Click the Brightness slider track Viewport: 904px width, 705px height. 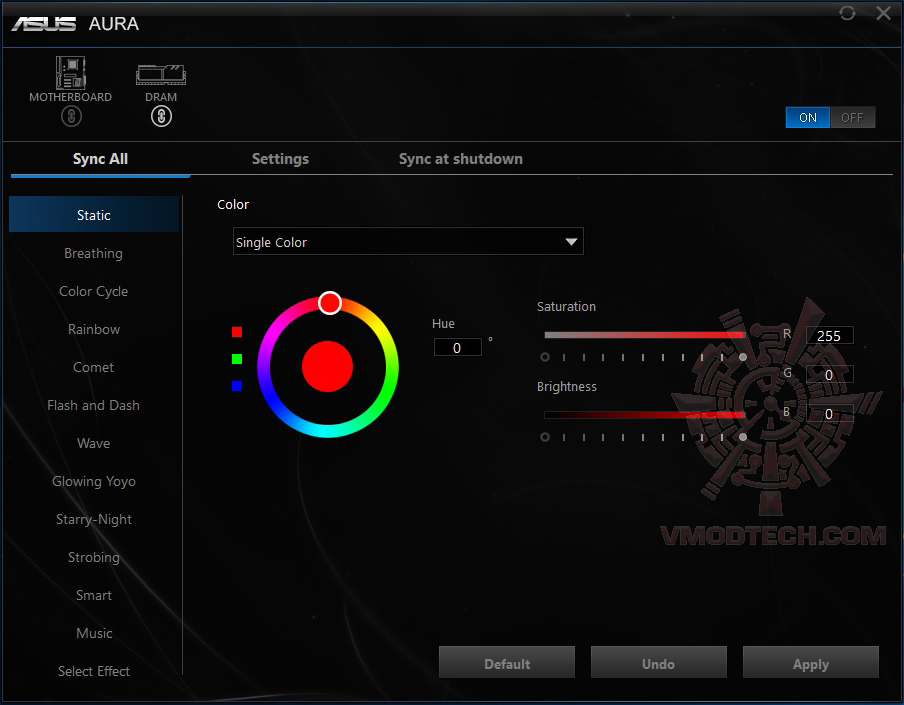point(645,415)
